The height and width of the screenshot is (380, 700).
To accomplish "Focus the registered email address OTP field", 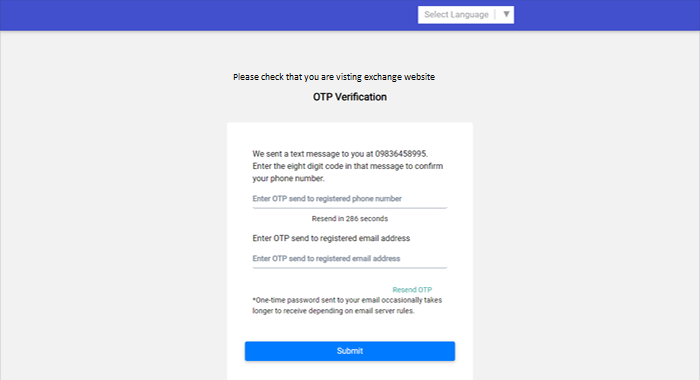I will (x=350, y=259).
